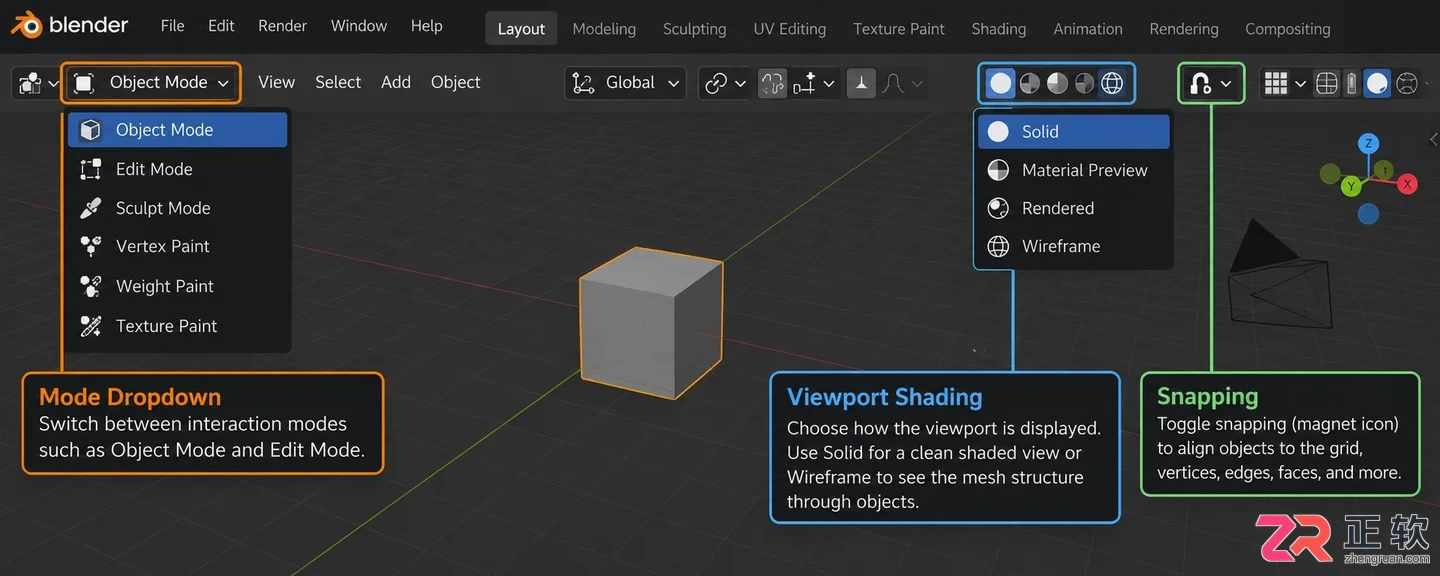Toggle proportional editing button
Screen dimensions: 1440x576
point(861,83)
